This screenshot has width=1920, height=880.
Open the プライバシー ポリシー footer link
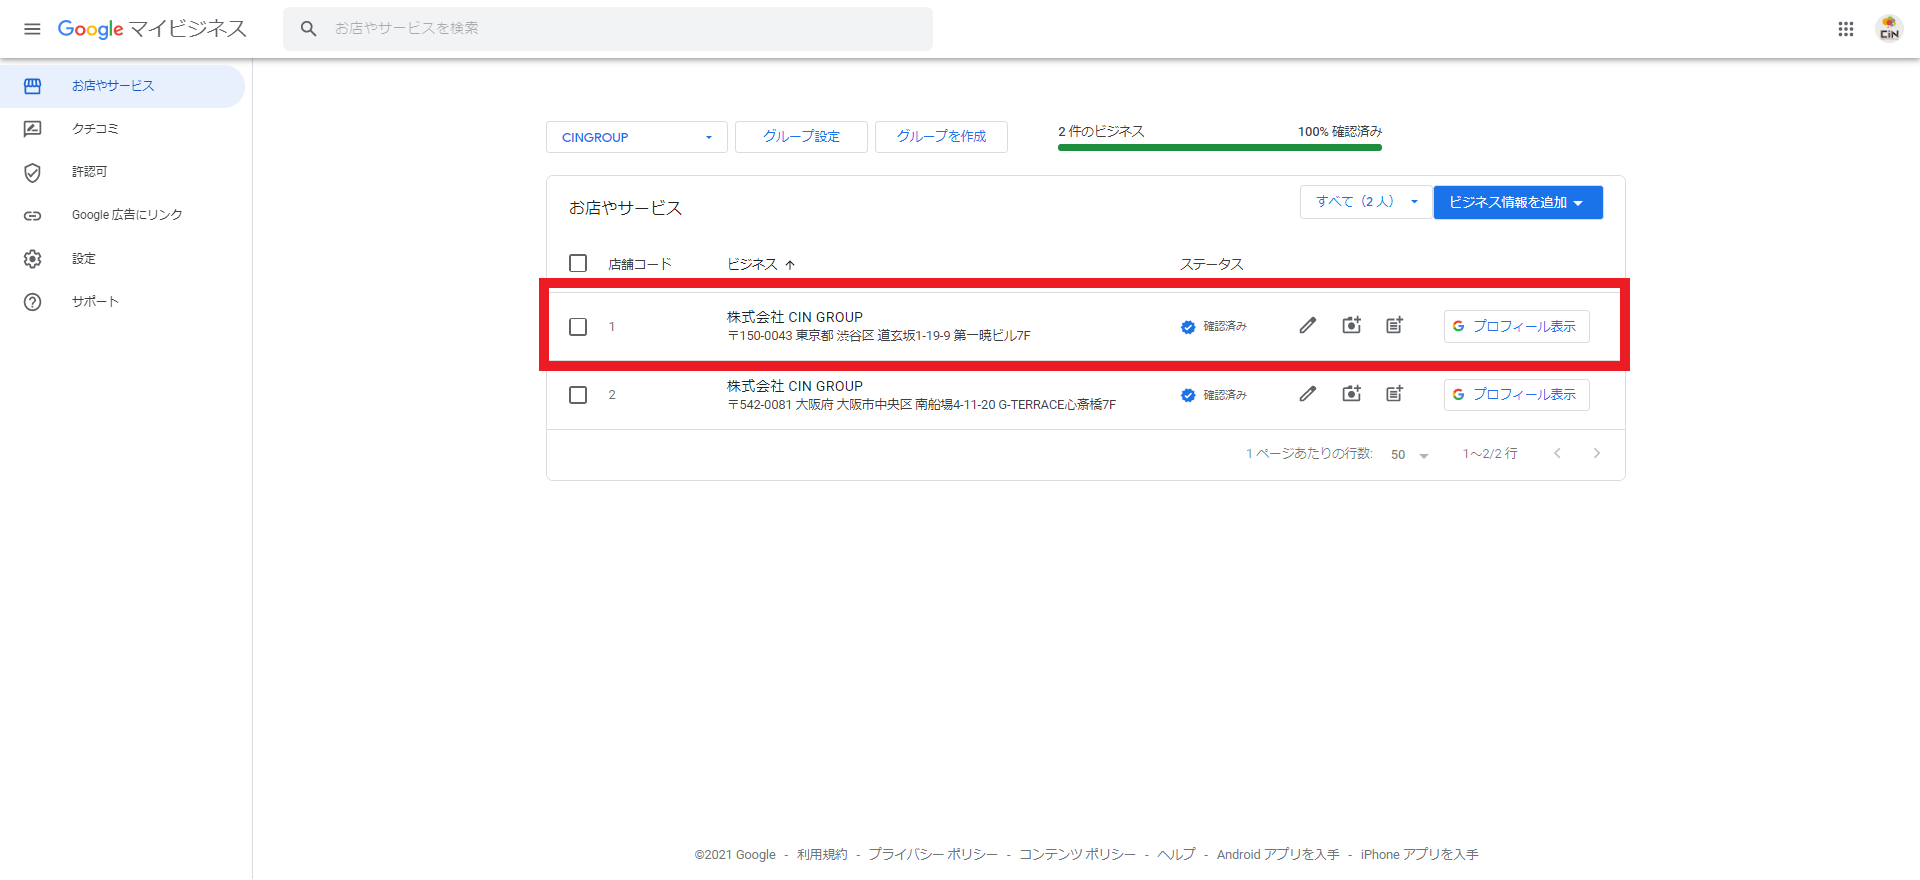tap(933, 855)
